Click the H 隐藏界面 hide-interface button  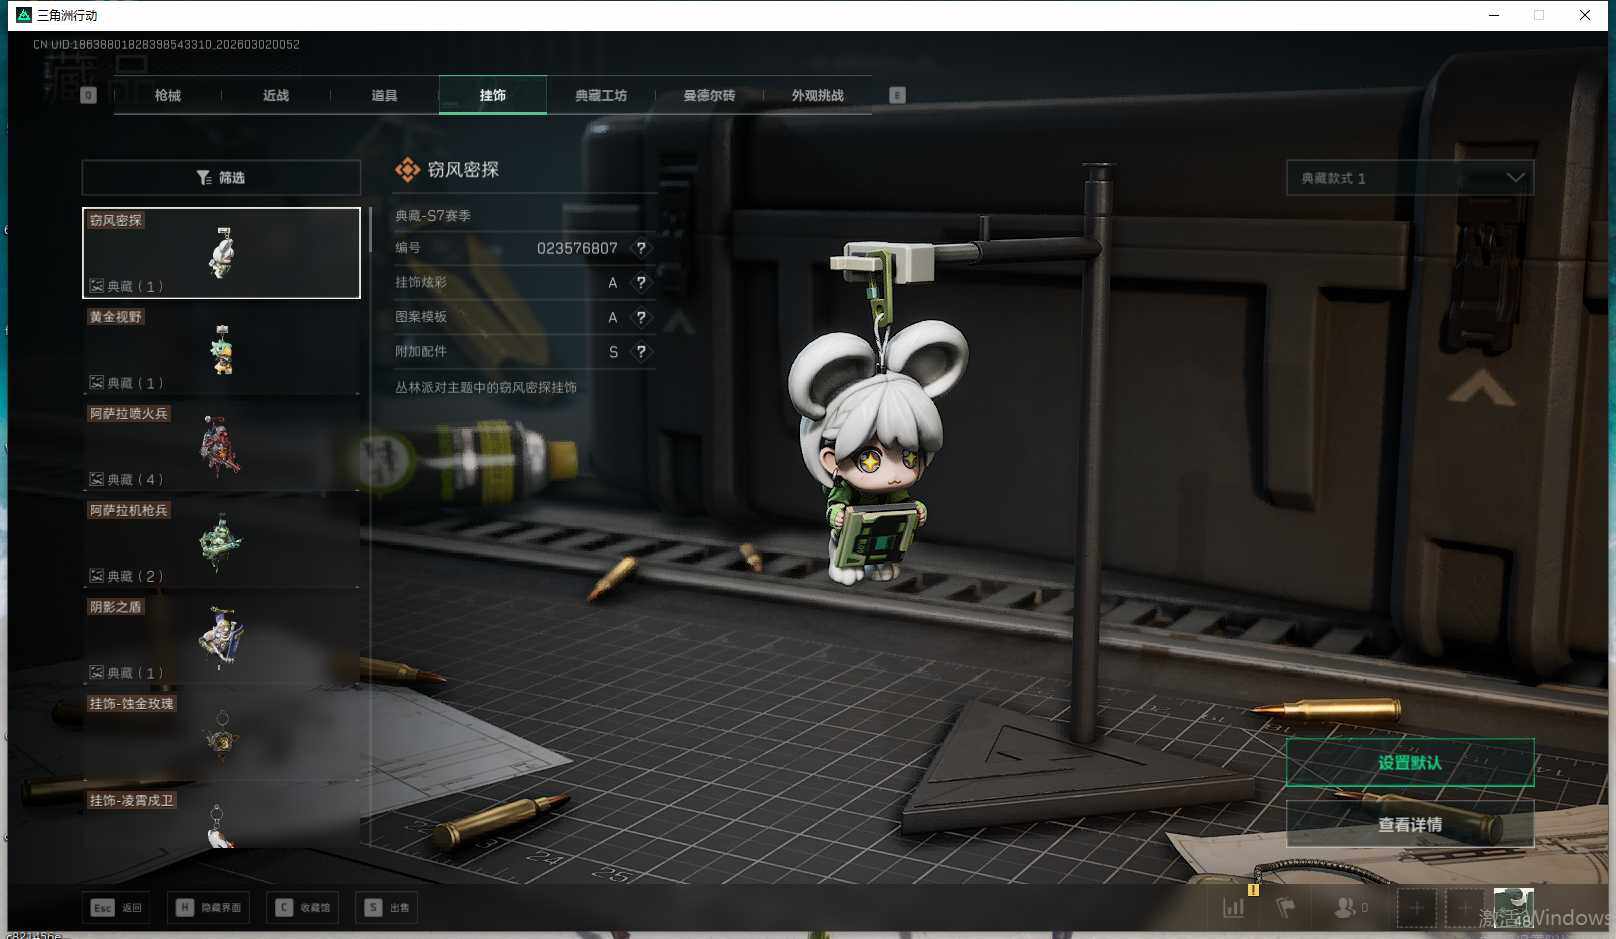[x=209, y=908]
